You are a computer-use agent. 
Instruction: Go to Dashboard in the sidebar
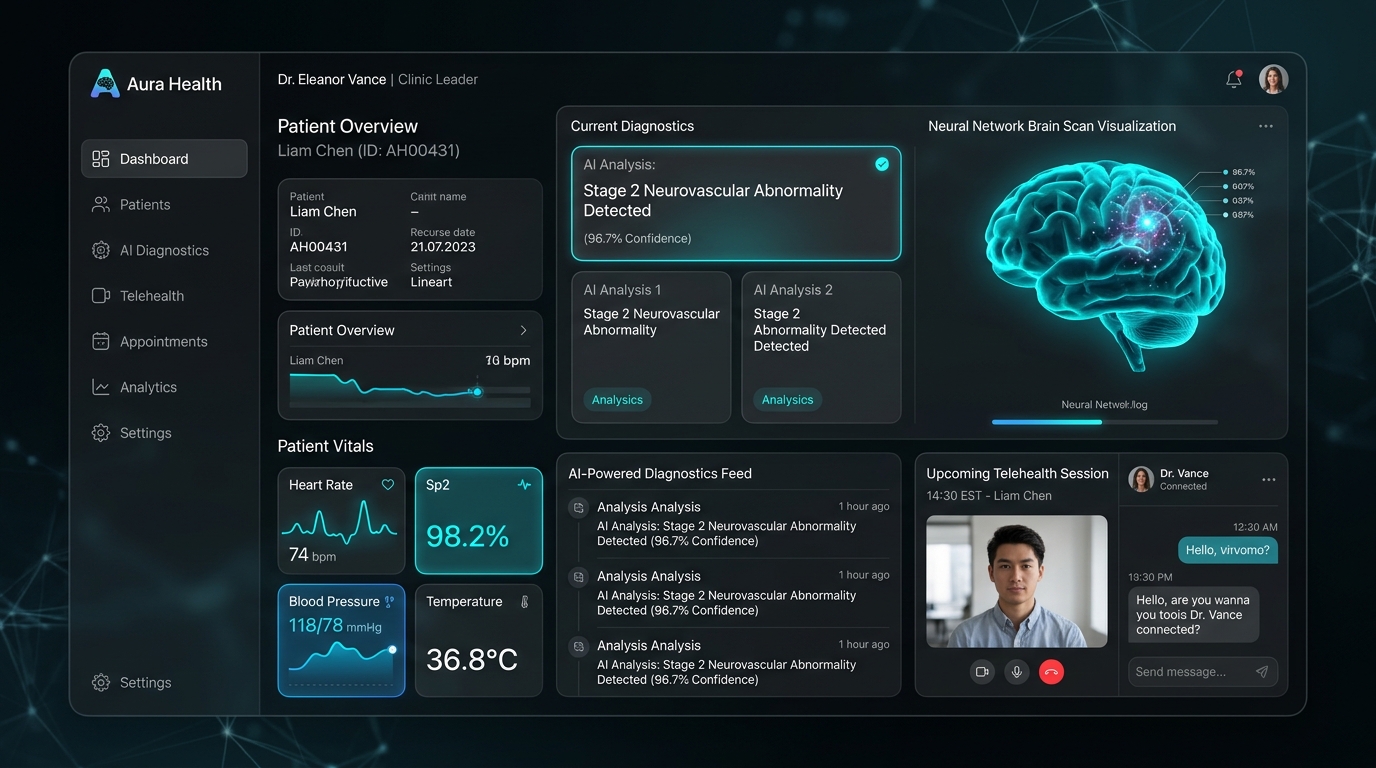pyautogui.click(x=164, y=158)
